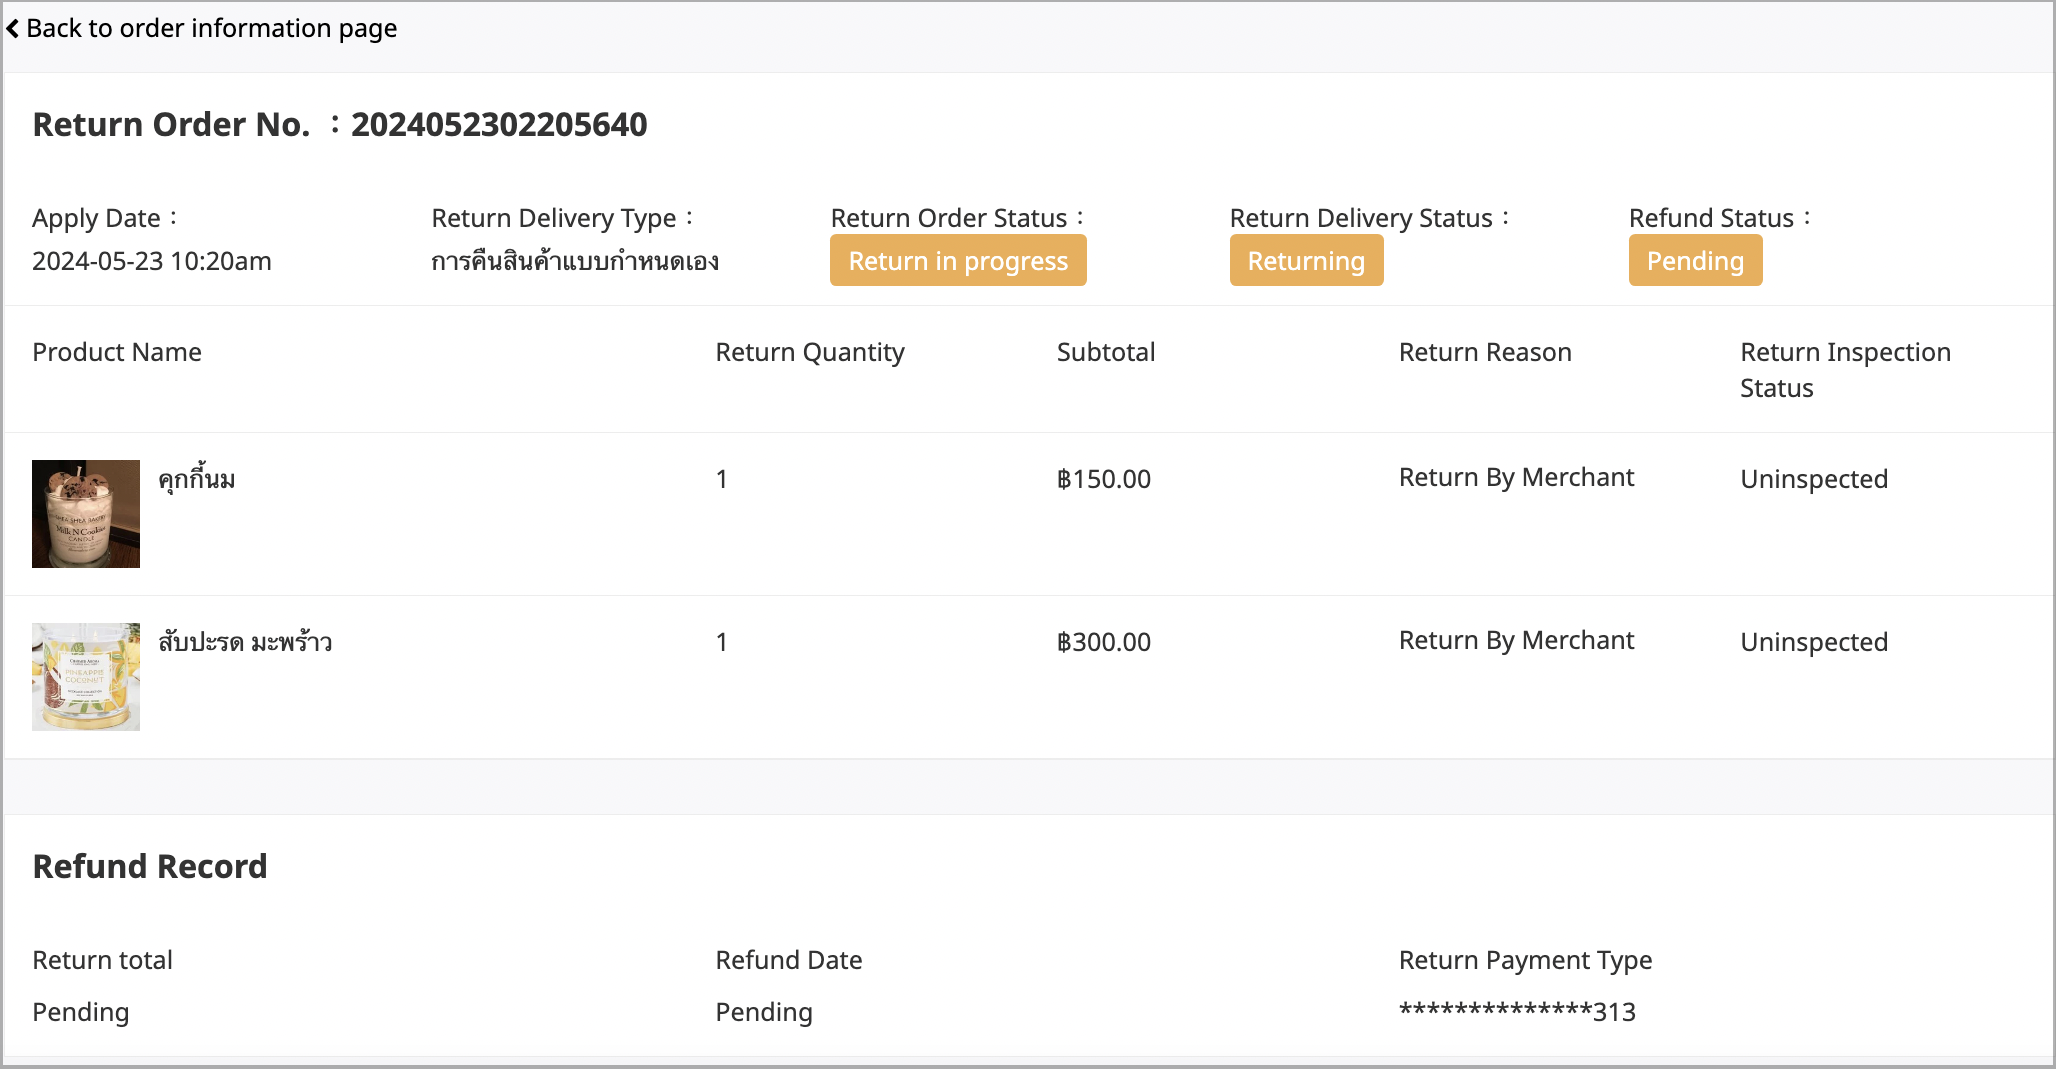Click the back chevron arrow icon

pyautogui.click(x=13, y=29)
